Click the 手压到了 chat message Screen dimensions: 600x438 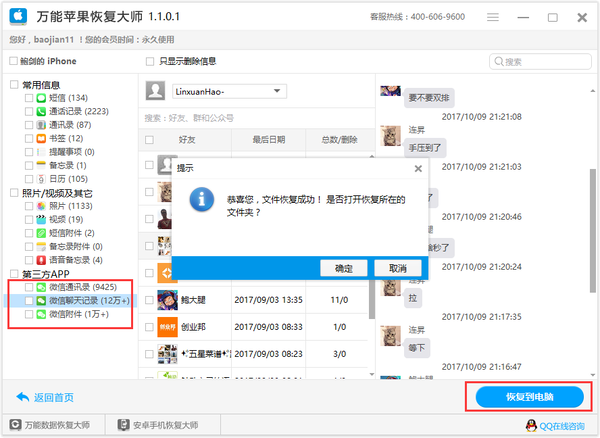coord(425,148)
